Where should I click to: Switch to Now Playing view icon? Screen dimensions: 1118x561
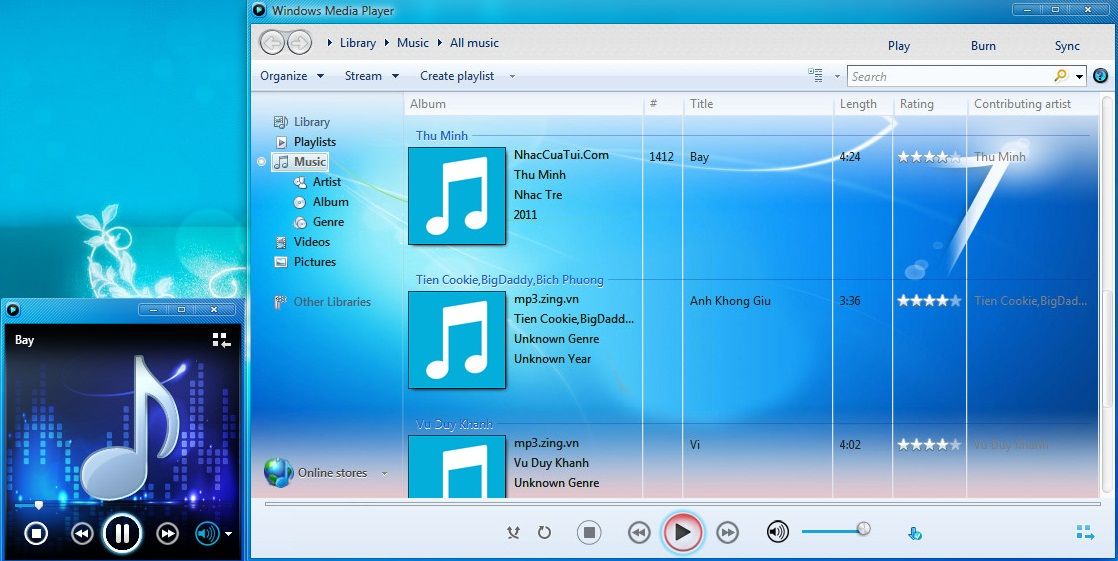pos(1085,532)
